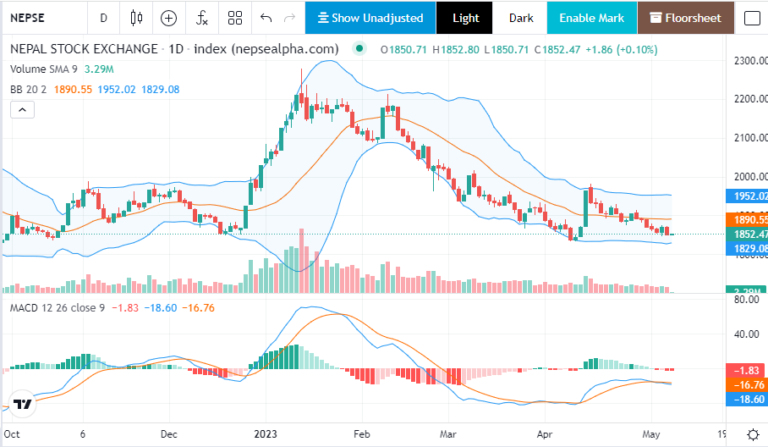Open the indicators (fx) menu
768x447 pixels.
[202, 18]
